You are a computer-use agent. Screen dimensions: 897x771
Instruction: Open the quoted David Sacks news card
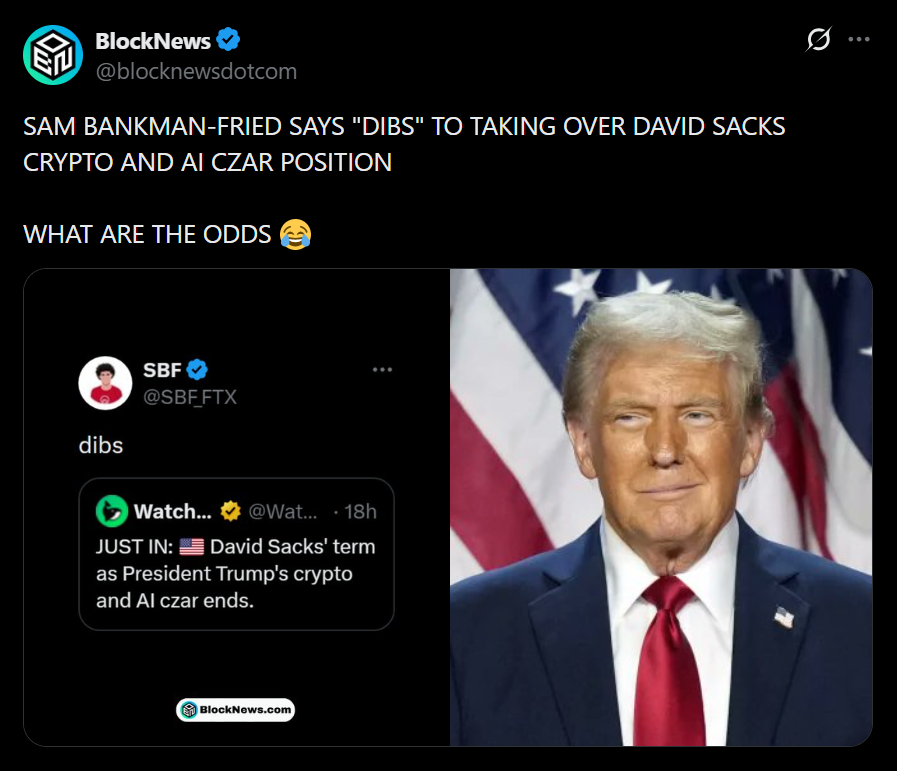(x=236, y=575)
